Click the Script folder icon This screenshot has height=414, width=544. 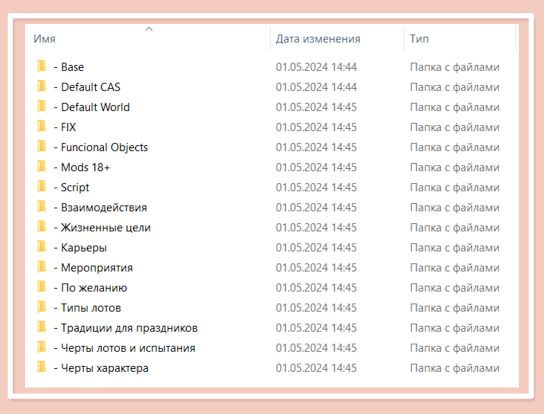coord(41,187)
